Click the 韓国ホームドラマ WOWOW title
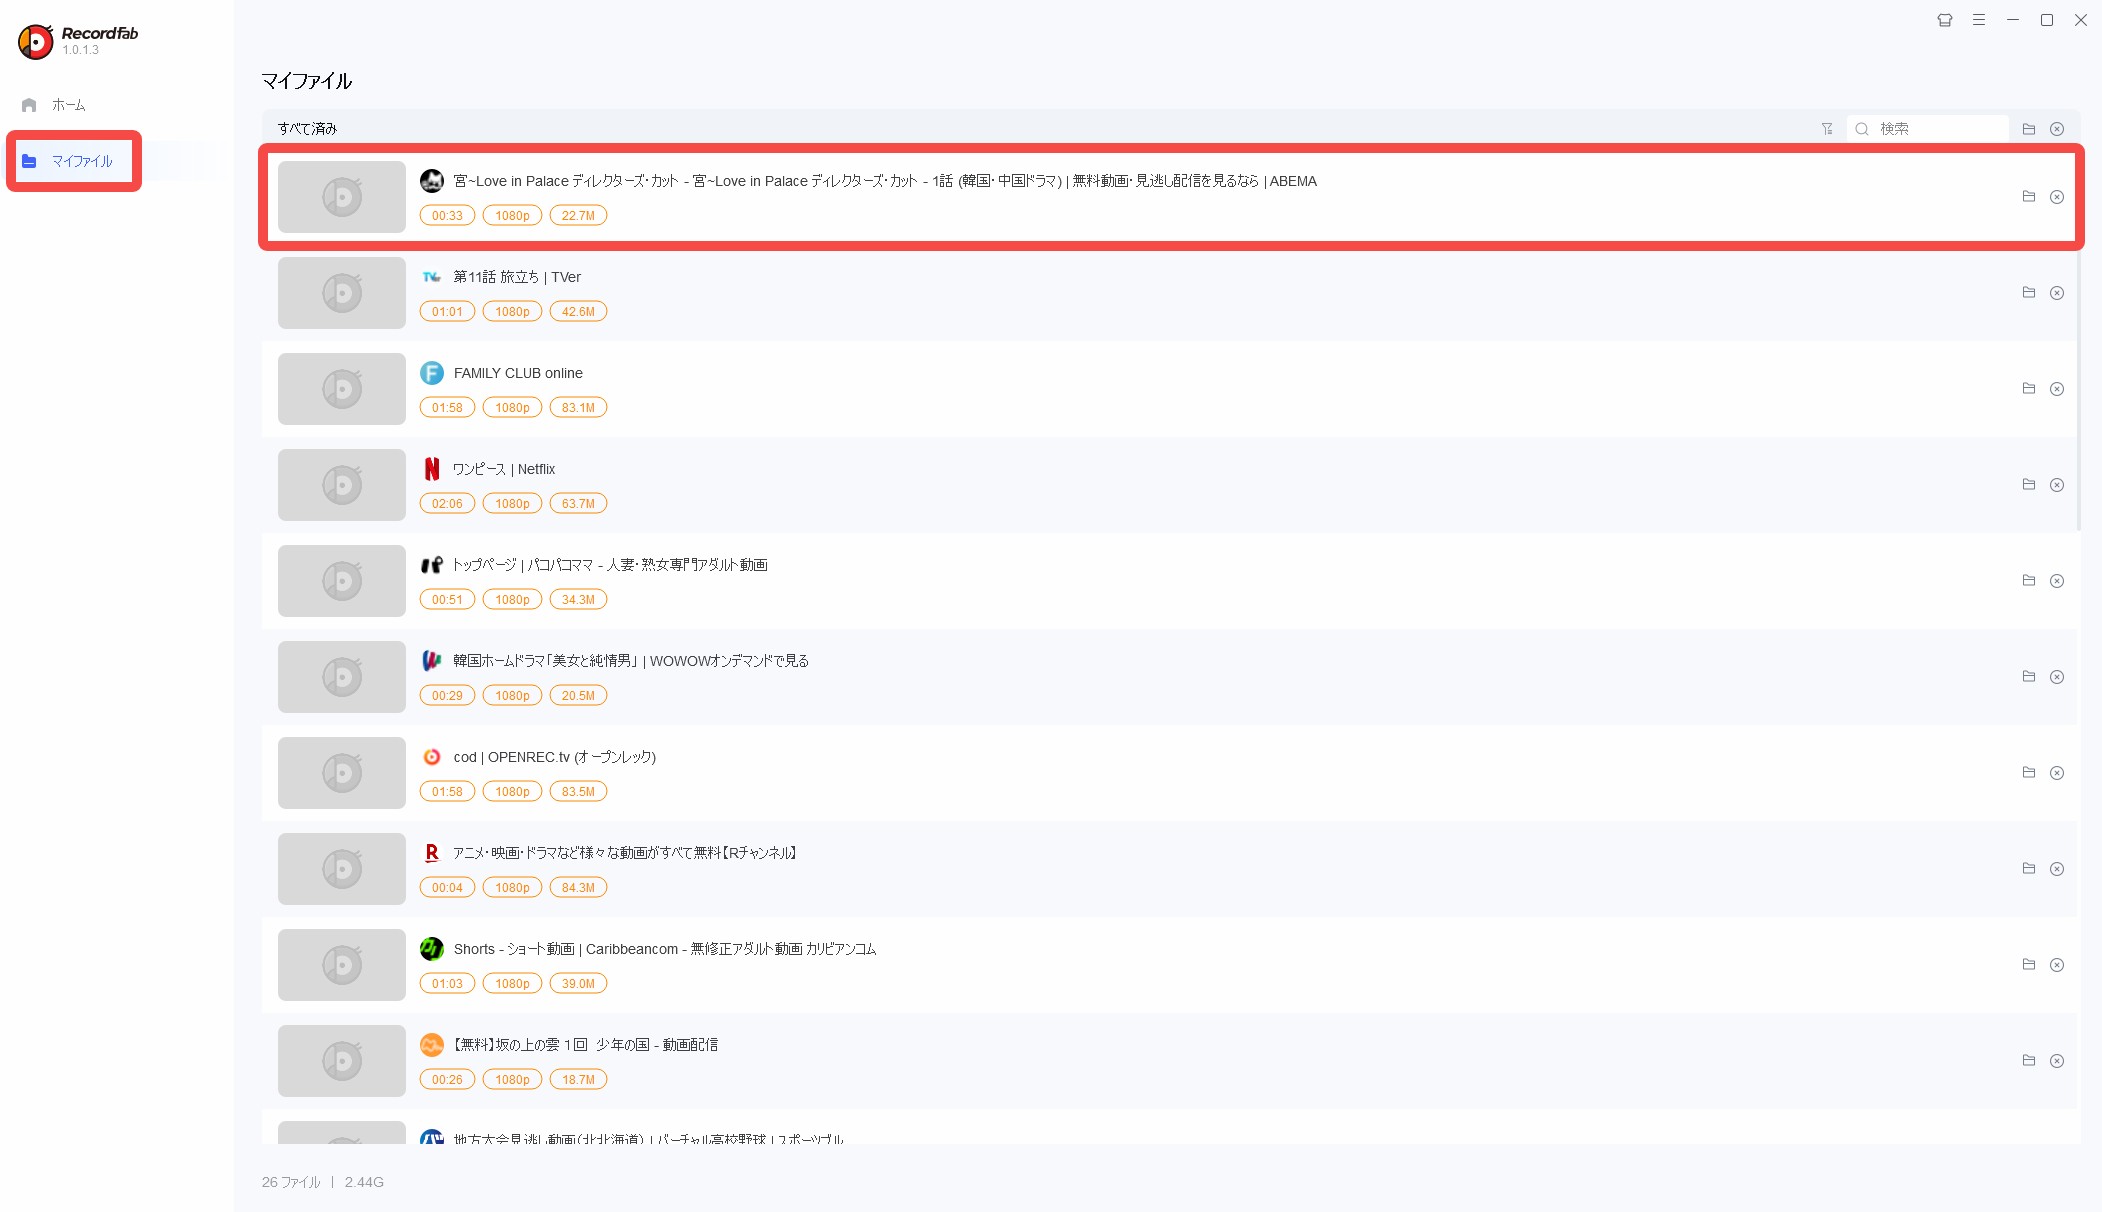The width and height of the screenshot is (2102, 1212). click(631, 661)
